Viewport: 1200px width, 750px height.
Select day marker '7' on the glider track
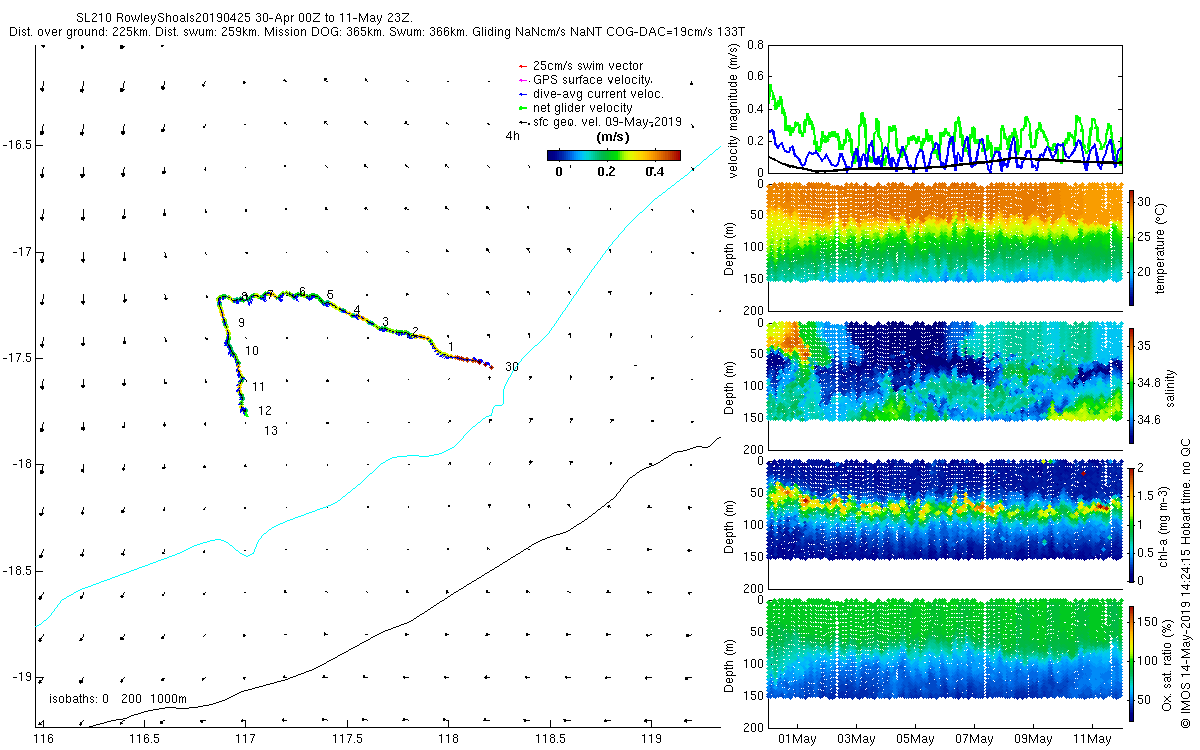tap(270, 294)
